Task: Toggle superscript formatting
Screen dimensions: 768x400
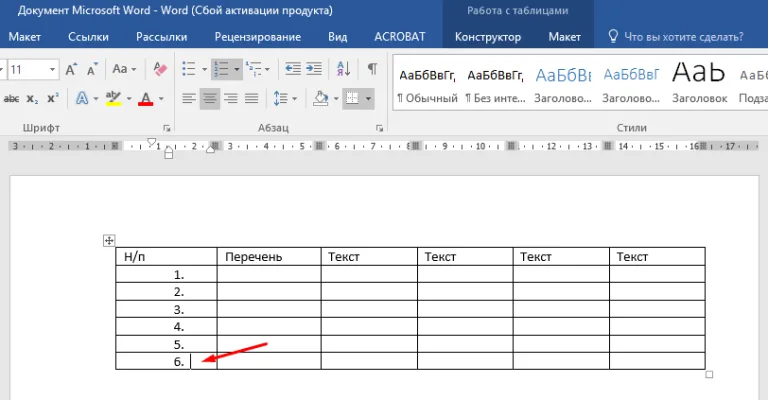Action: click(x=53, y=98)
